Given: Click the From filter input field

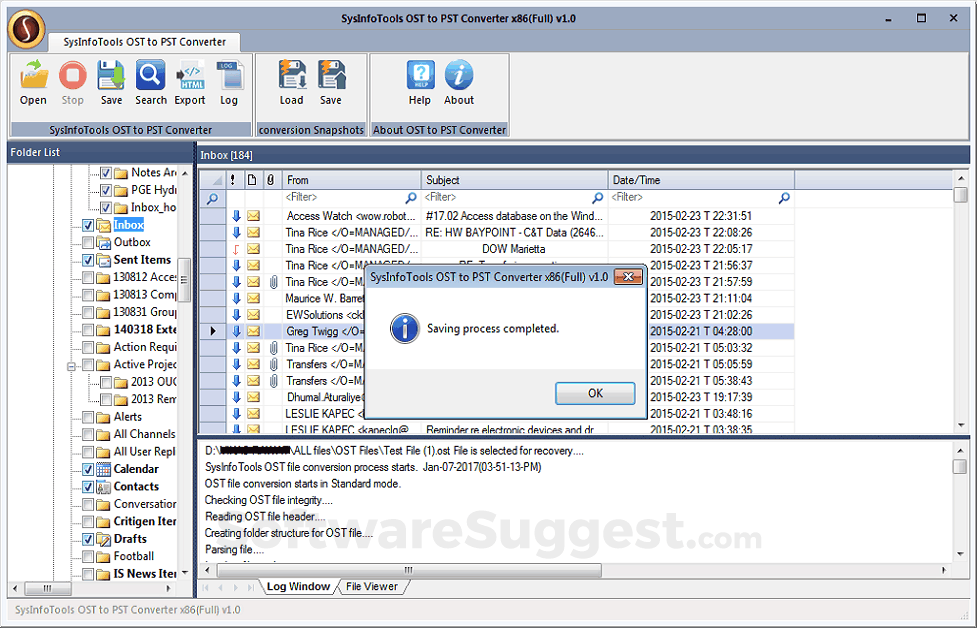Looking at the screenshot, I should coord(344,197).
